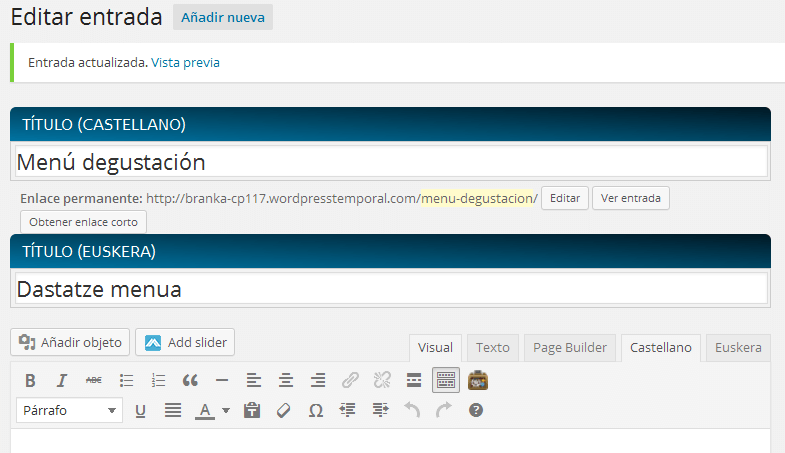This screenshot has height=453, width=785.
Task: Apply strikethrough formatting
Action: (x=94, y=381)
